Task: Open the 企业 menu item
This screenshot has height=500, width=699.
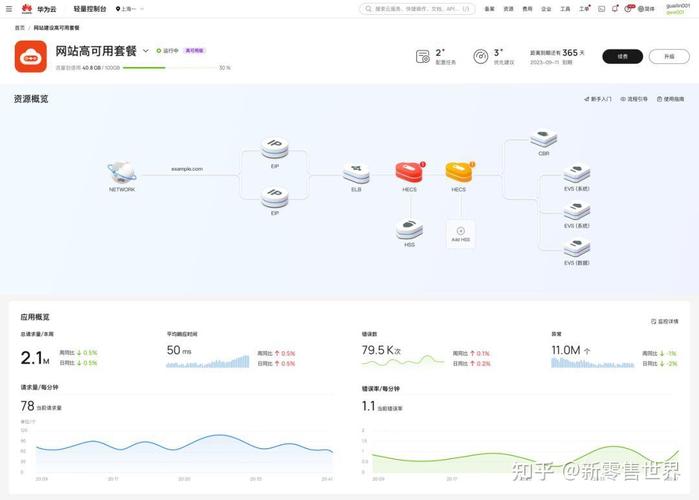Action: (x=546, y=8)
